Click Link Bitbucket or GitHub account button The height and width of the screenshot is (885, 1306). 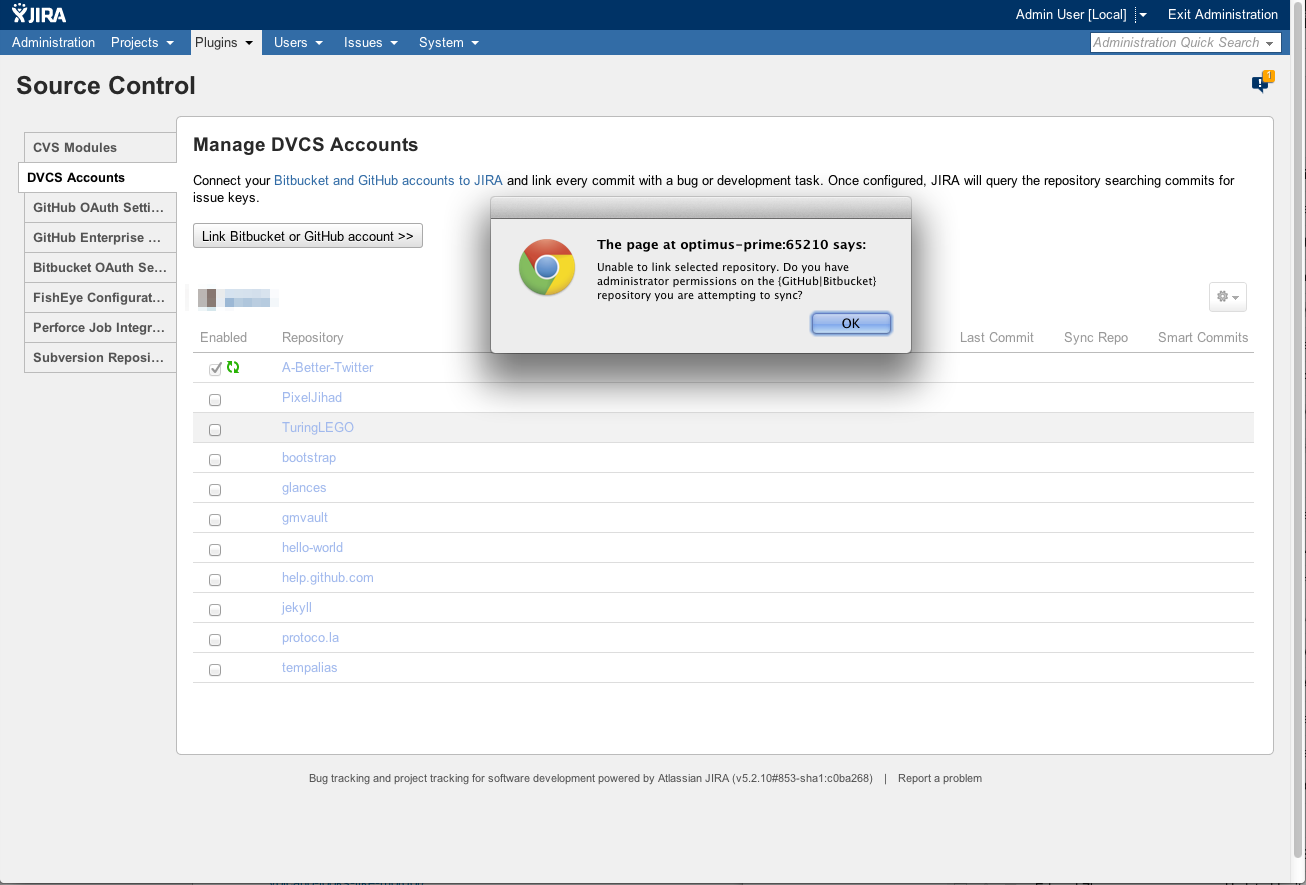308,236
